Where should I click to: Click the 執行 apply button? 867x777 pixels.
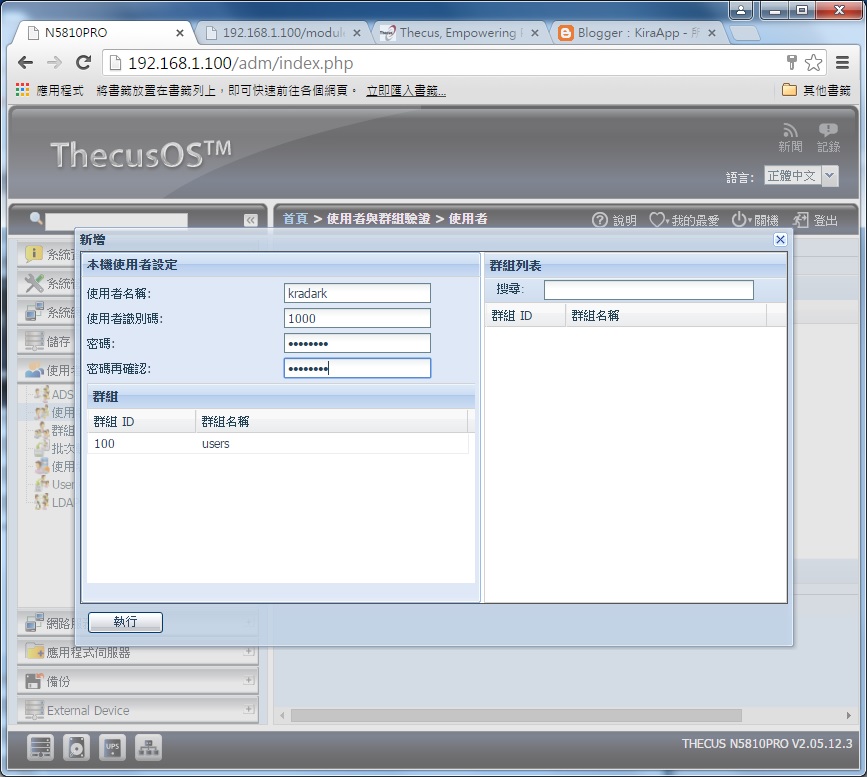(x=126, y=622)
